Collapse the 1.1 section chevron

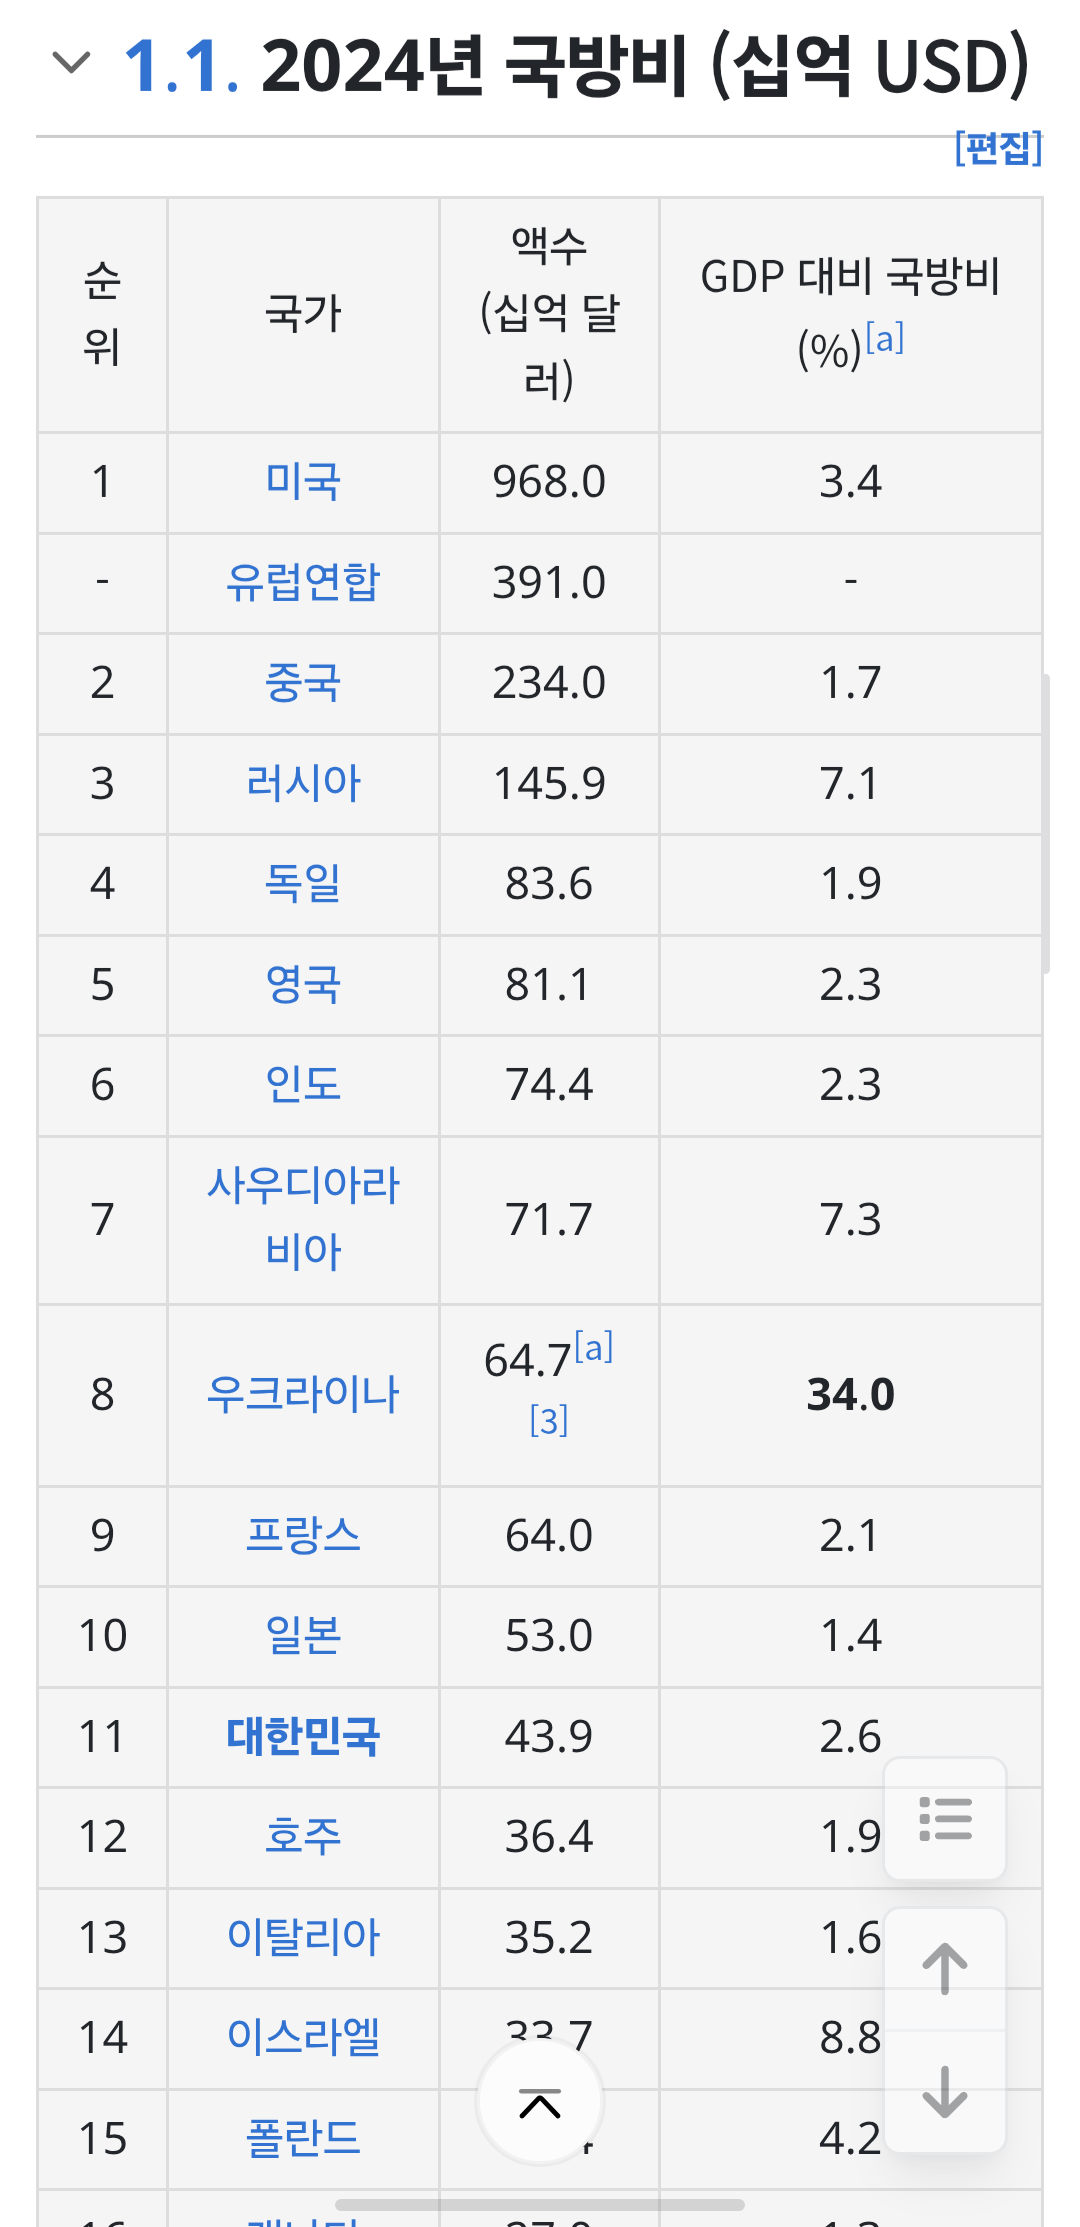[x=70, y=64]
